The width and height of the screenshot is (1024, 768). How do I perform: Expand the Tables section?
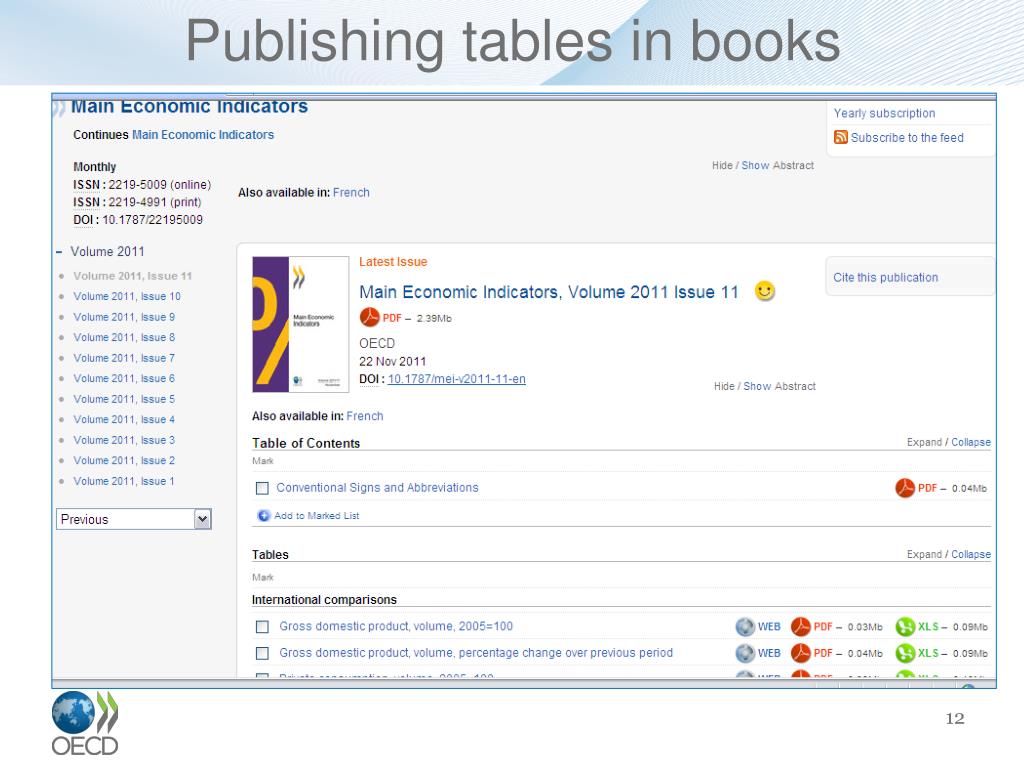click(924, 554)
